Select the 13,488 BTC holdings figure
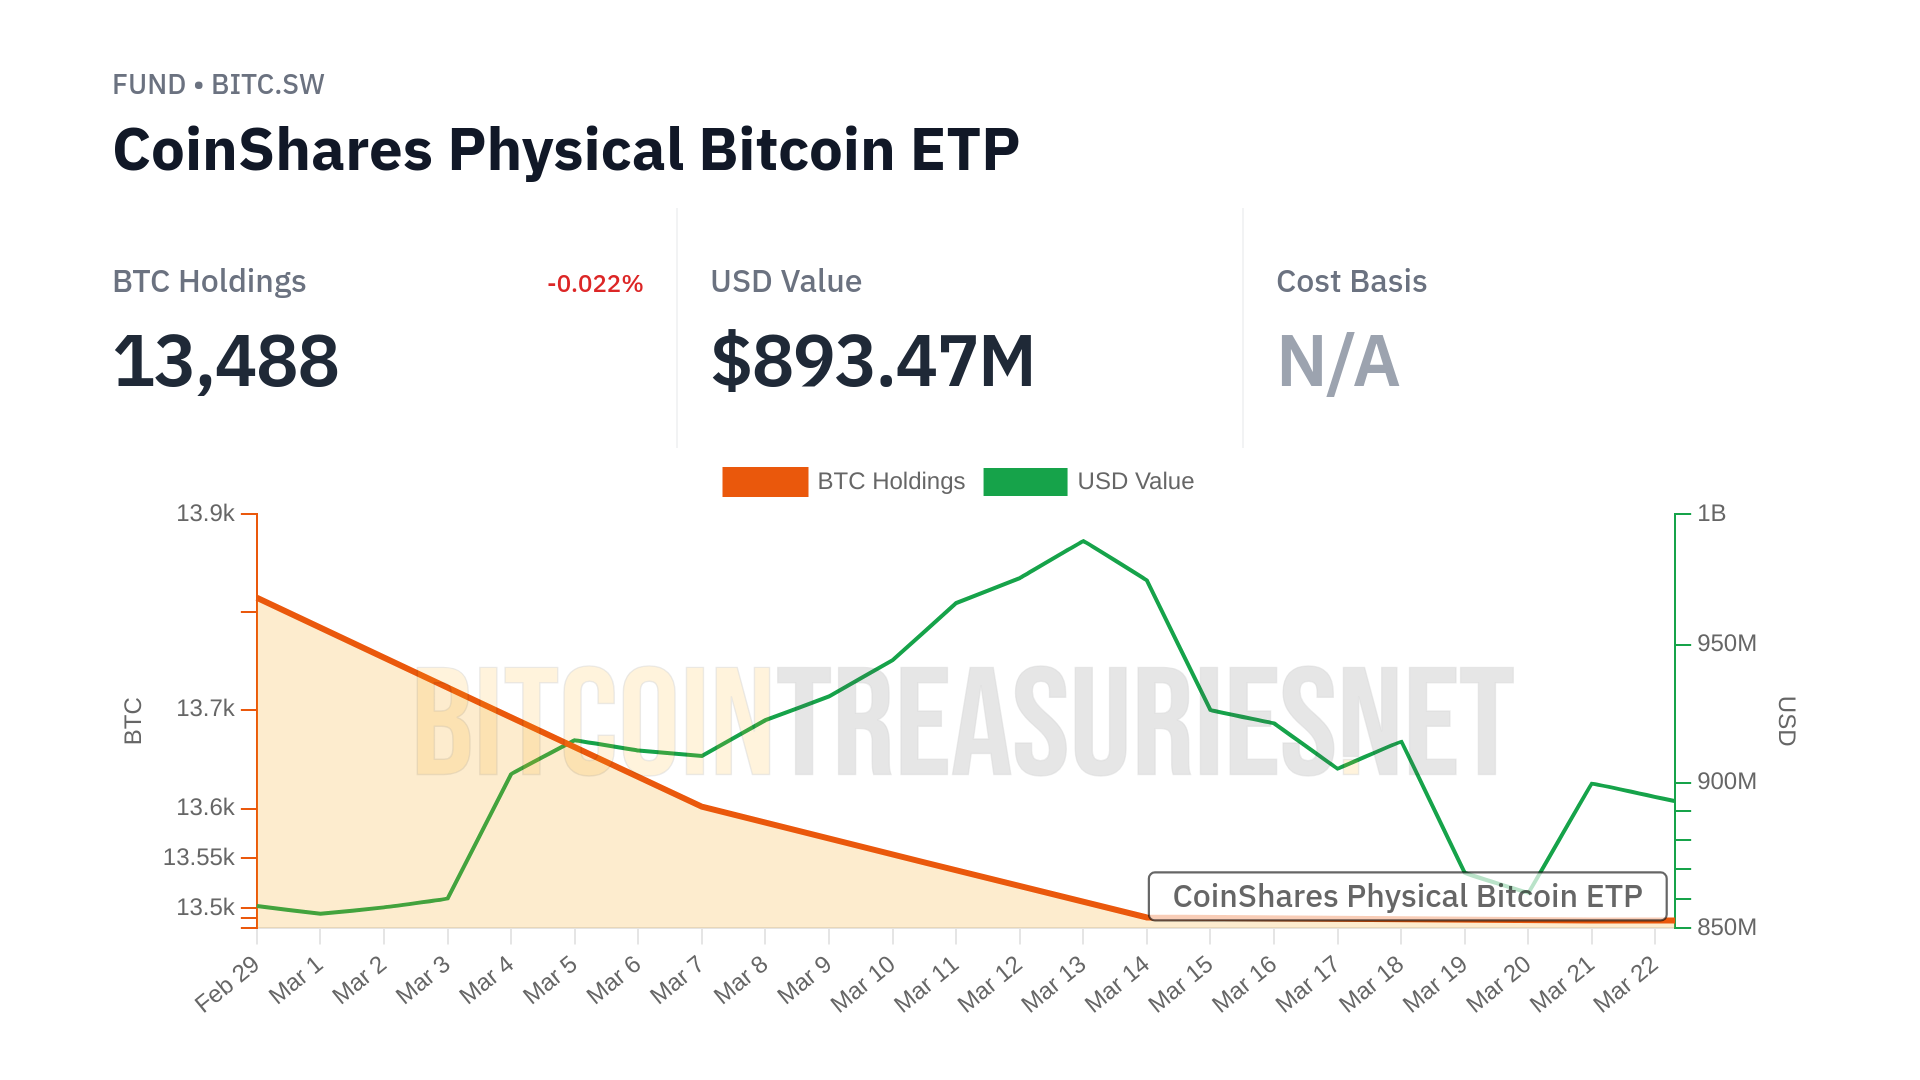 pyautogui.click(x=226, y=362)
